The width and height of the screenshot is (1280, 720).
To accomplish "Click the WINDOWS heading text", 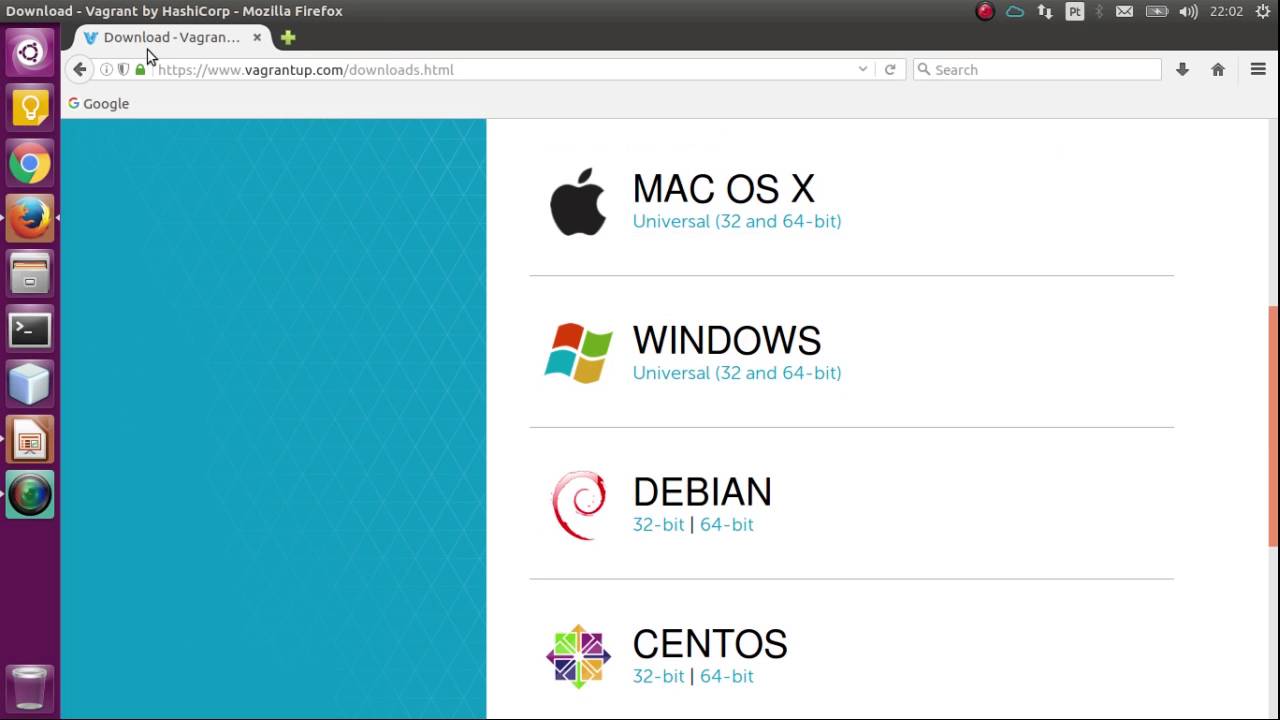I will coord(727,341).
